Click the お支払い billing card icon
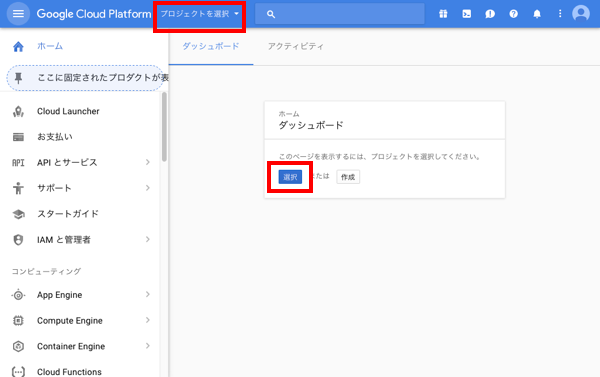Image resolution: width=600 pixels, height=377 pixels. point(18,137)
